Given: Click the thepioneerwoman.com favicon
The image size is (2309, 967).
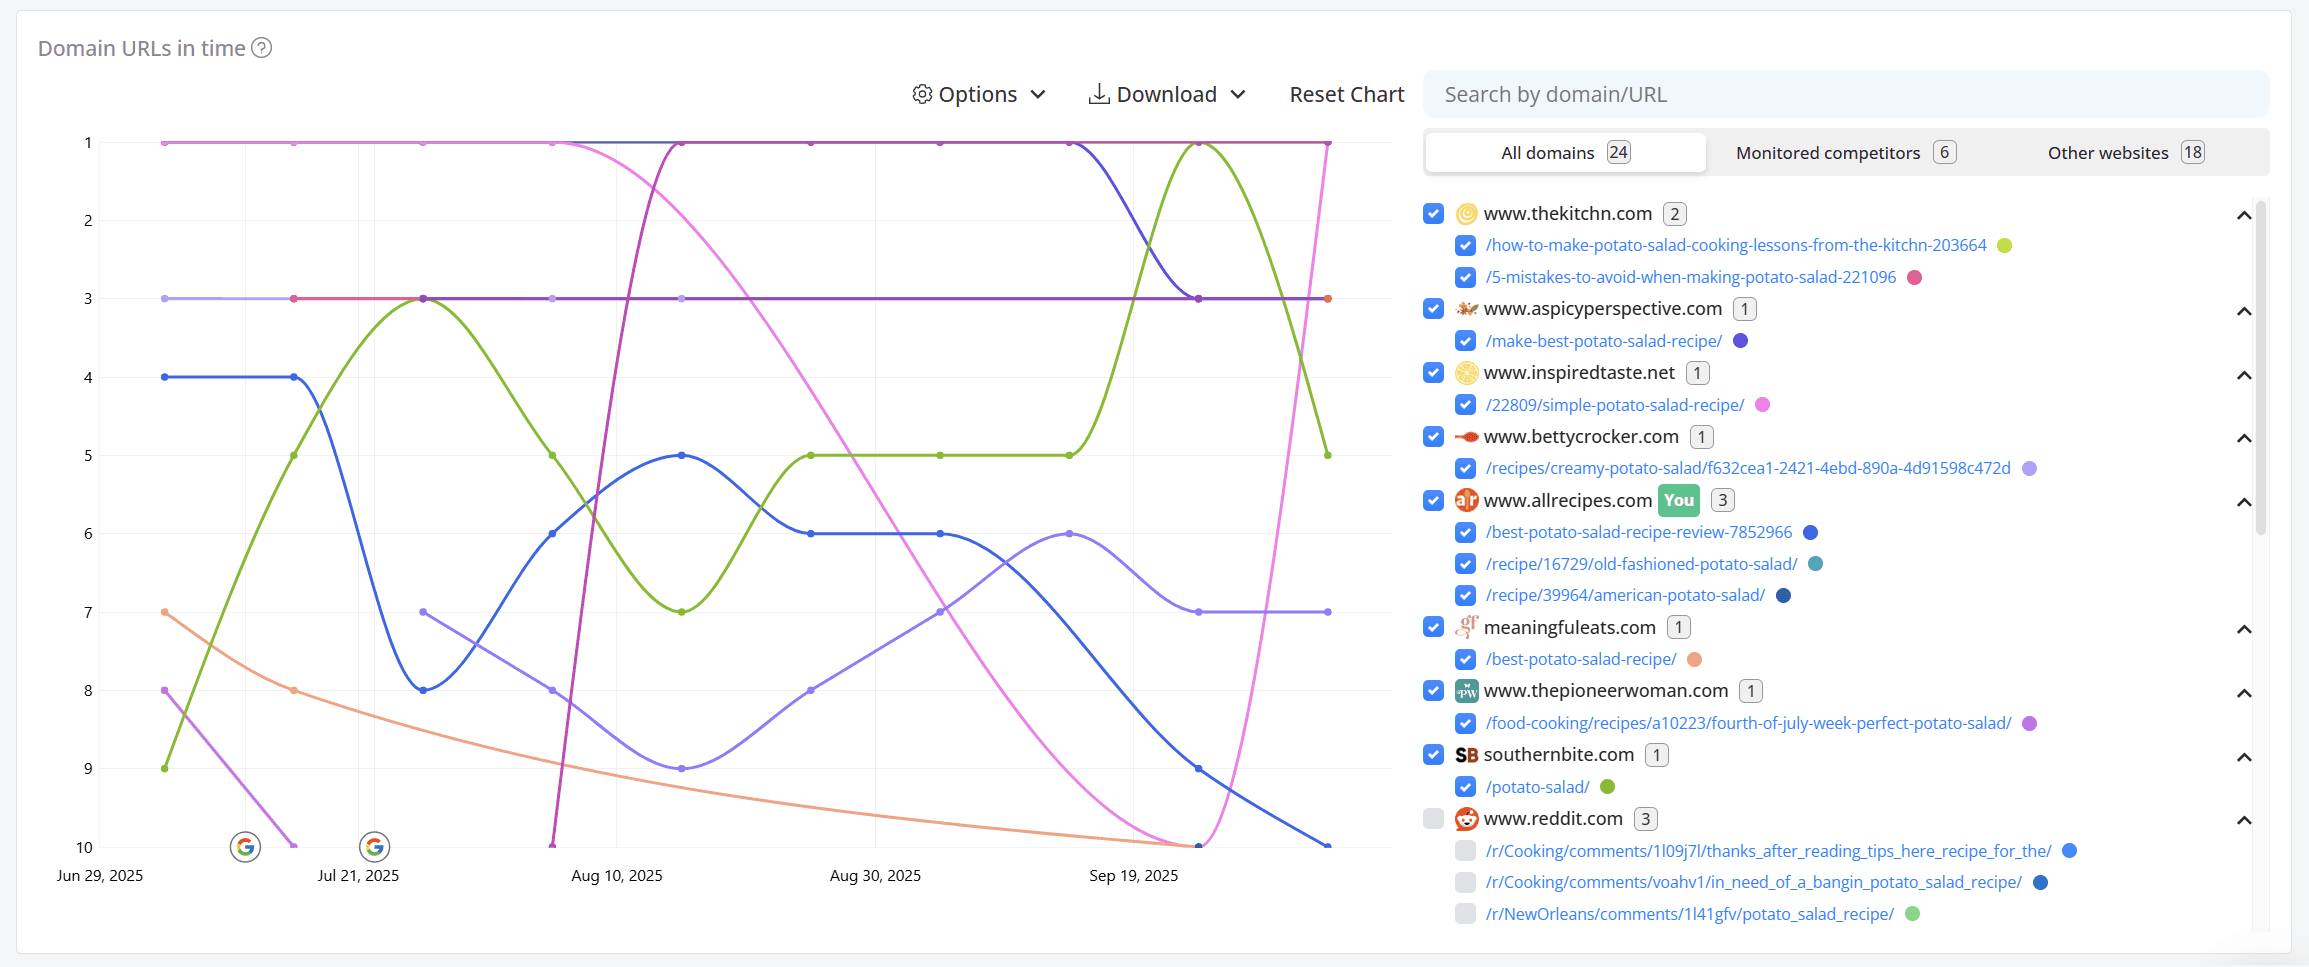Looking at the screenshot, I should tap(1467, 691).
